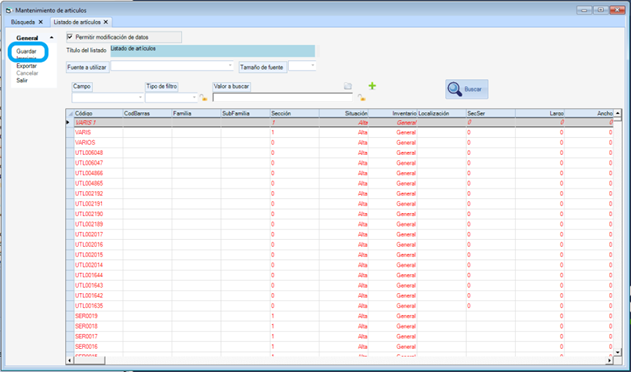This screenshot has height=372, width=631.
Task: Select the SER0019 code cell
Action: [99, 316]
